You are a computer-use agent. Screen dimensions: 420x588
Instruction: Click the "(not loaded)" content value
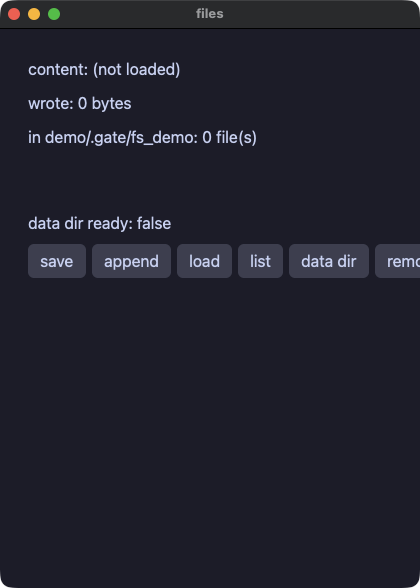136,70
